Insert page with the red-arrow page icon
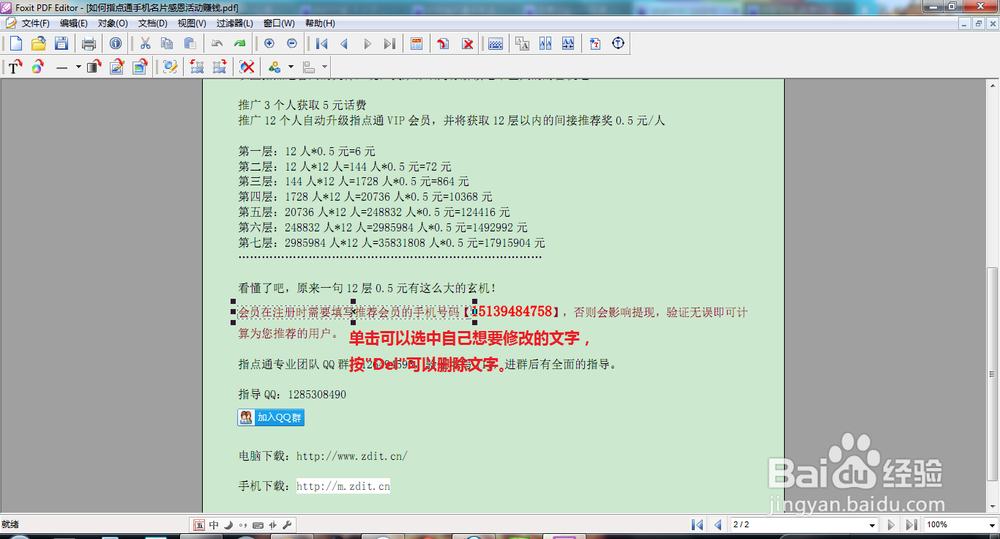Image resolution: width=1000 pixels, height=539 pixels. (443, 43)
